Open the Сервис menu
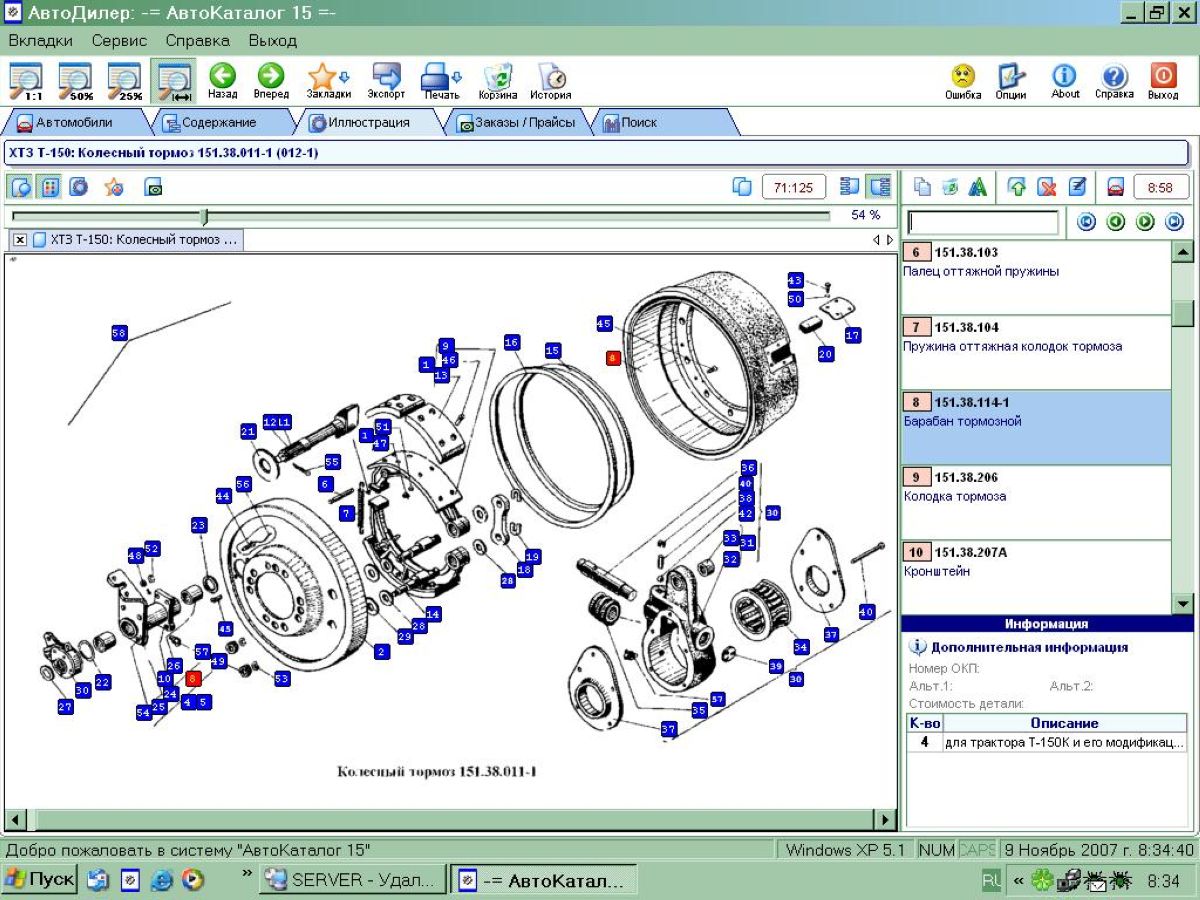The image size is (1200, 900). 119,41
